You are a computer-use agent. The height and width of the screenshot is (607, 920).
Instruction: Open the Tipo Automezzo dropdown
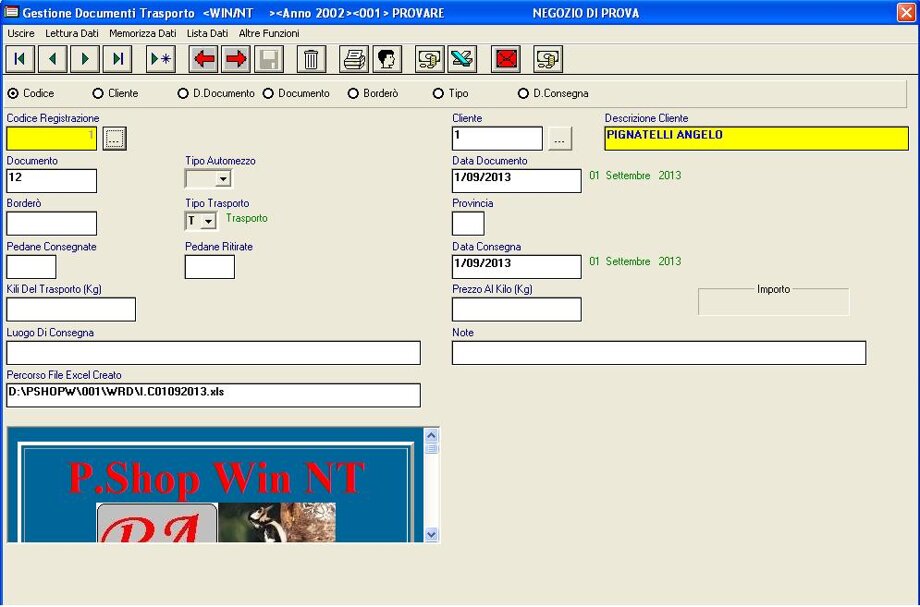pyautogui.click(x=223, y=180)
